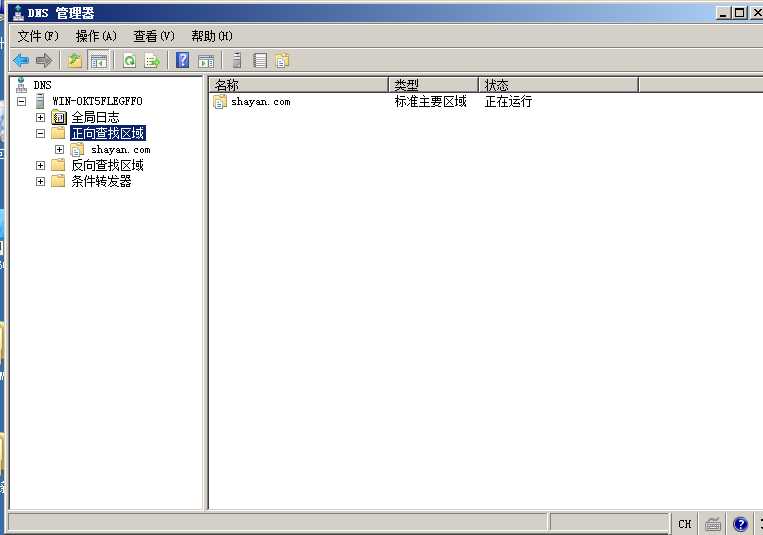The height and width of the screenshot is (535, 763).
Task: Click the 全局日志 log icon
Action: [x=59, y=117]
